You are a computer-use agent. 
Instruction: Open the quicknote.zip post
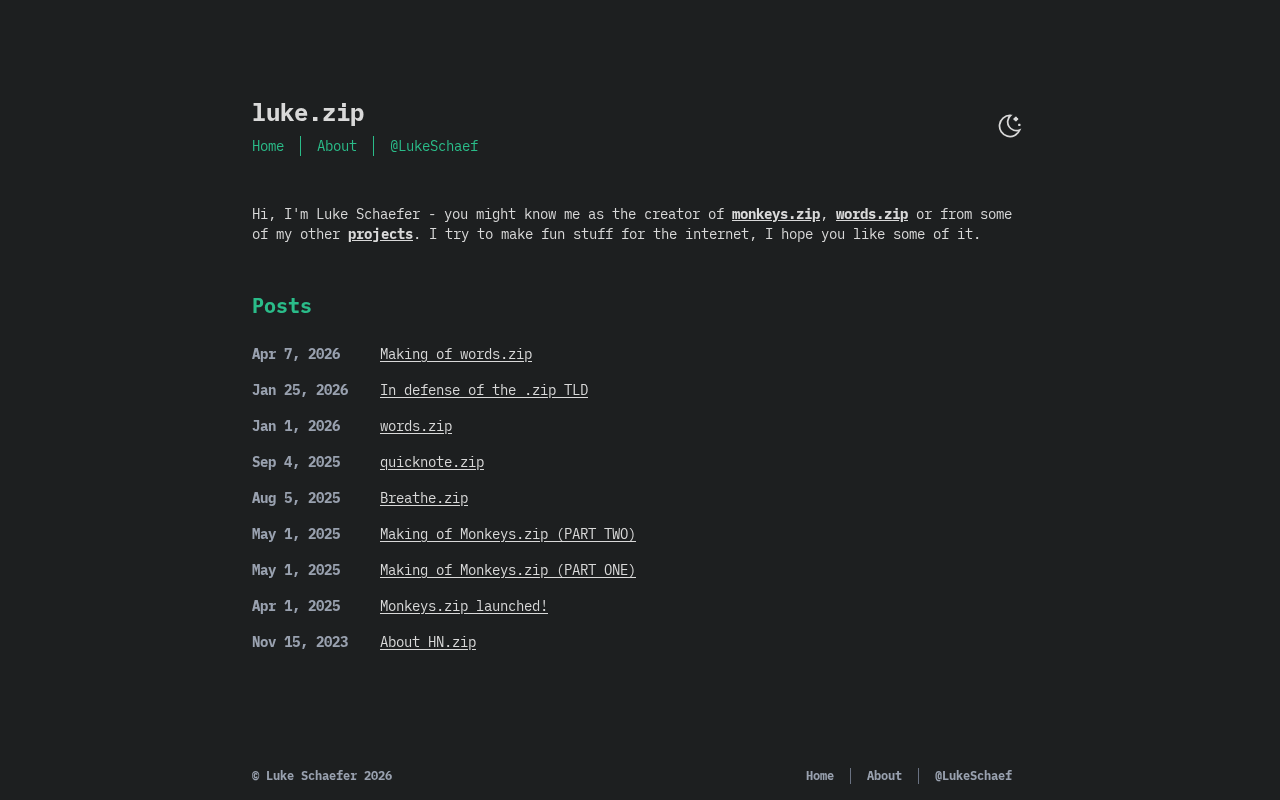tap(432, 462)
